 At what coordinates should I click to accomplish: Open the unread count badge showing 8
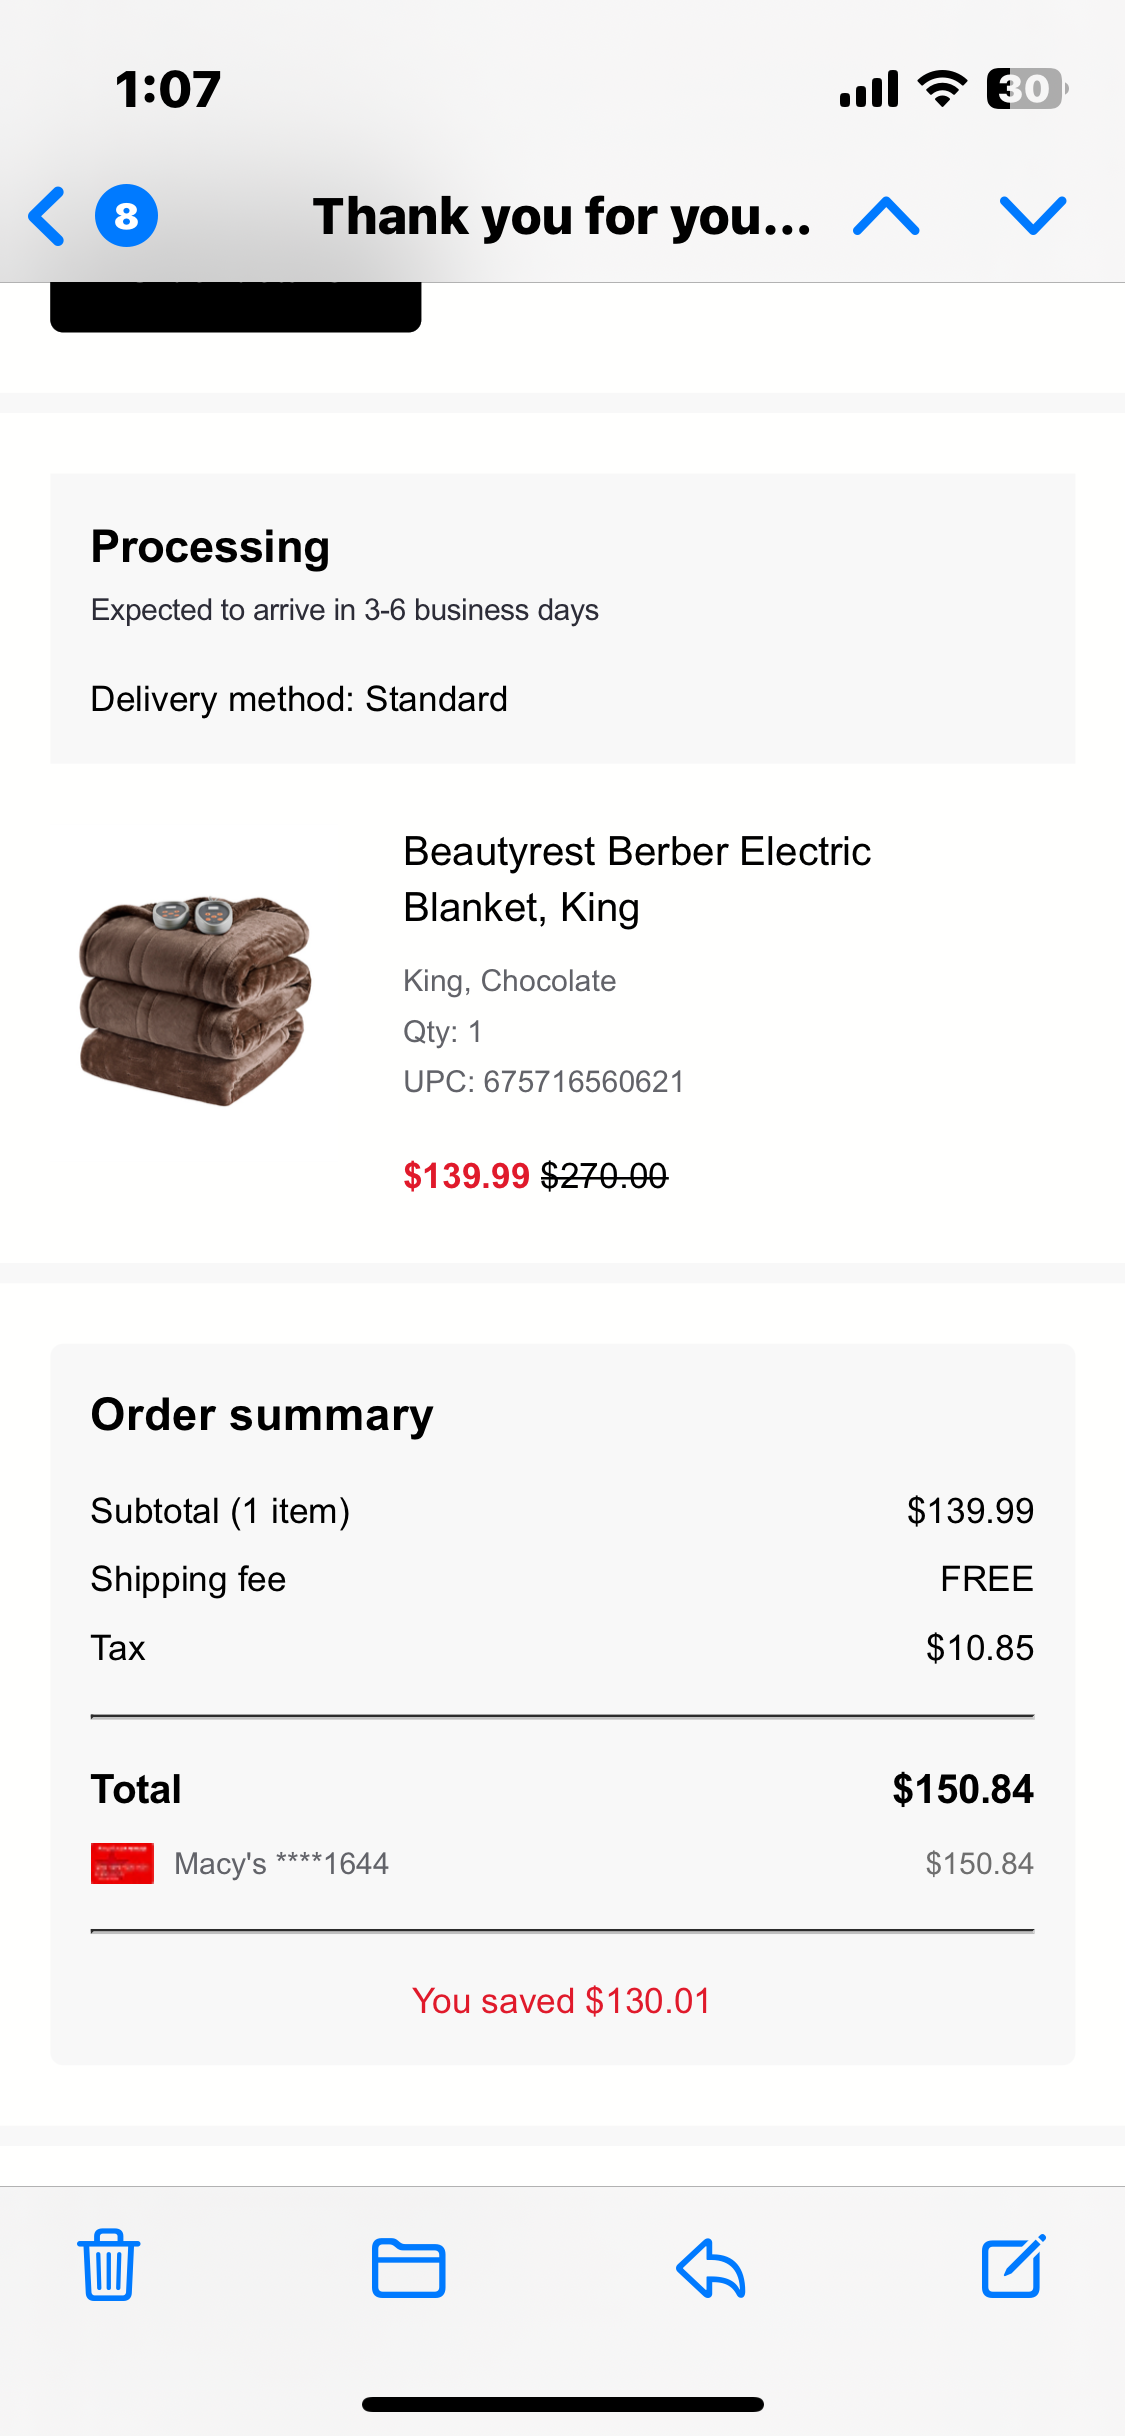pos(126,216)
